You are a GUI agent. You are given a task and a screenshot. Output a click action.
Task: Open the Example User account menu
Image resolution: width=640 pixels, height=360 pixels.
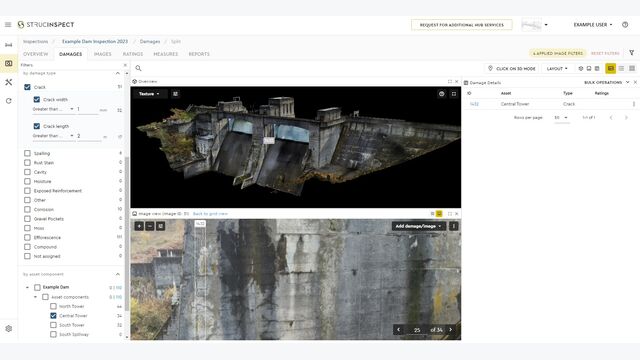tap(593, 24)
